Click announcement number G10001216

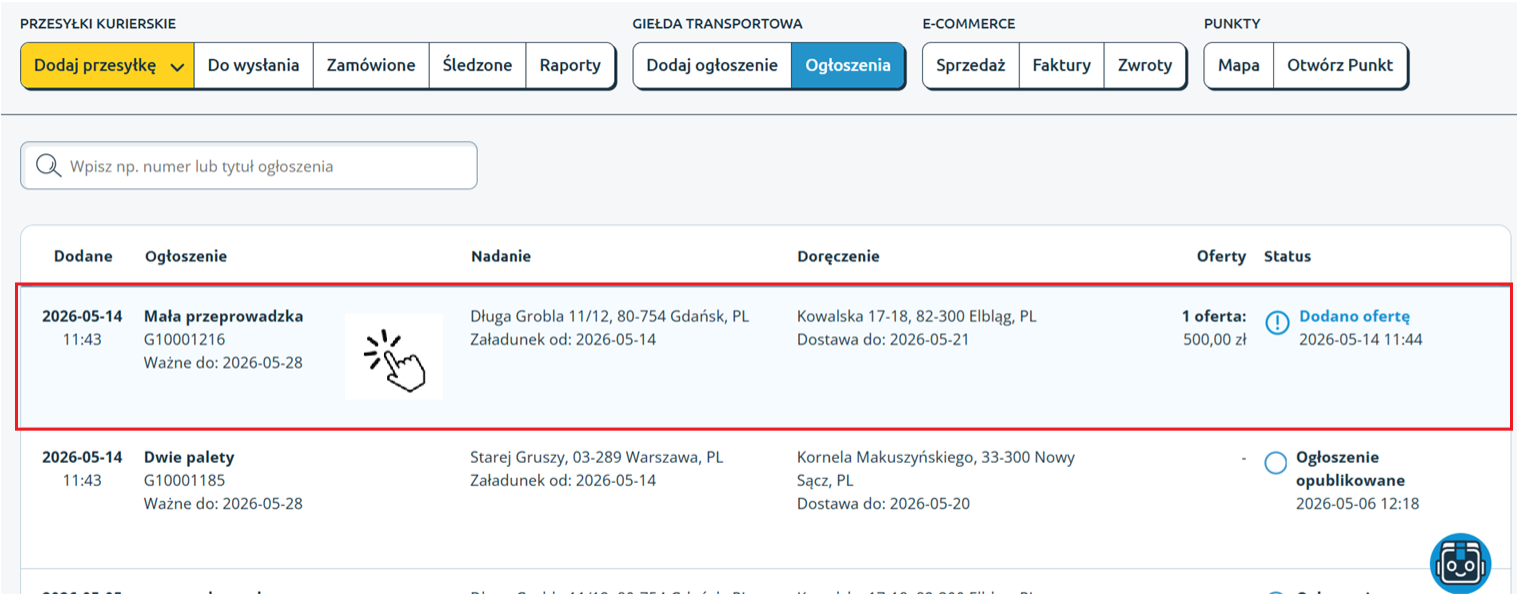[x=185, y=339]
